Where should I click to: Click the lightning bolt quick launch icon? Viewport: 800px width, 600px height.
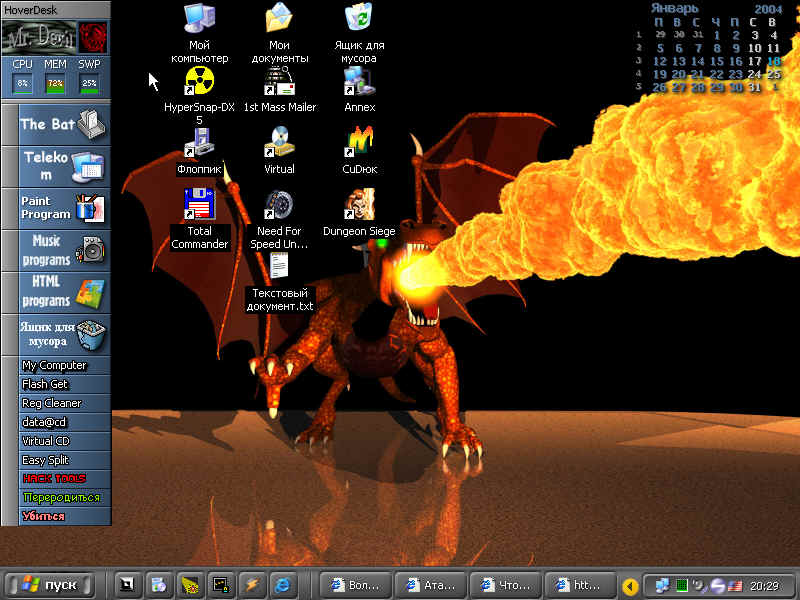pos(252,585)
